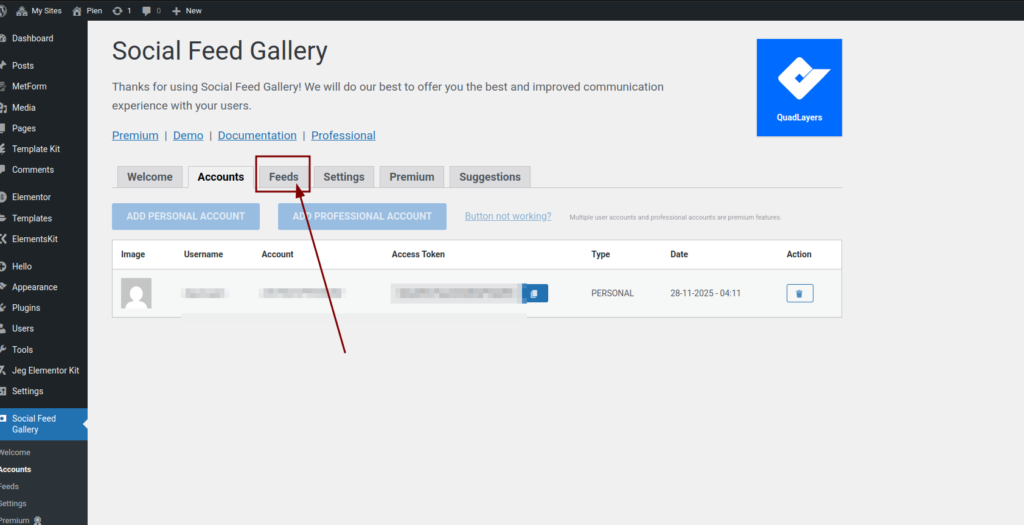Follow the Demo link
1024x525 pixels.
click(188, 135)
